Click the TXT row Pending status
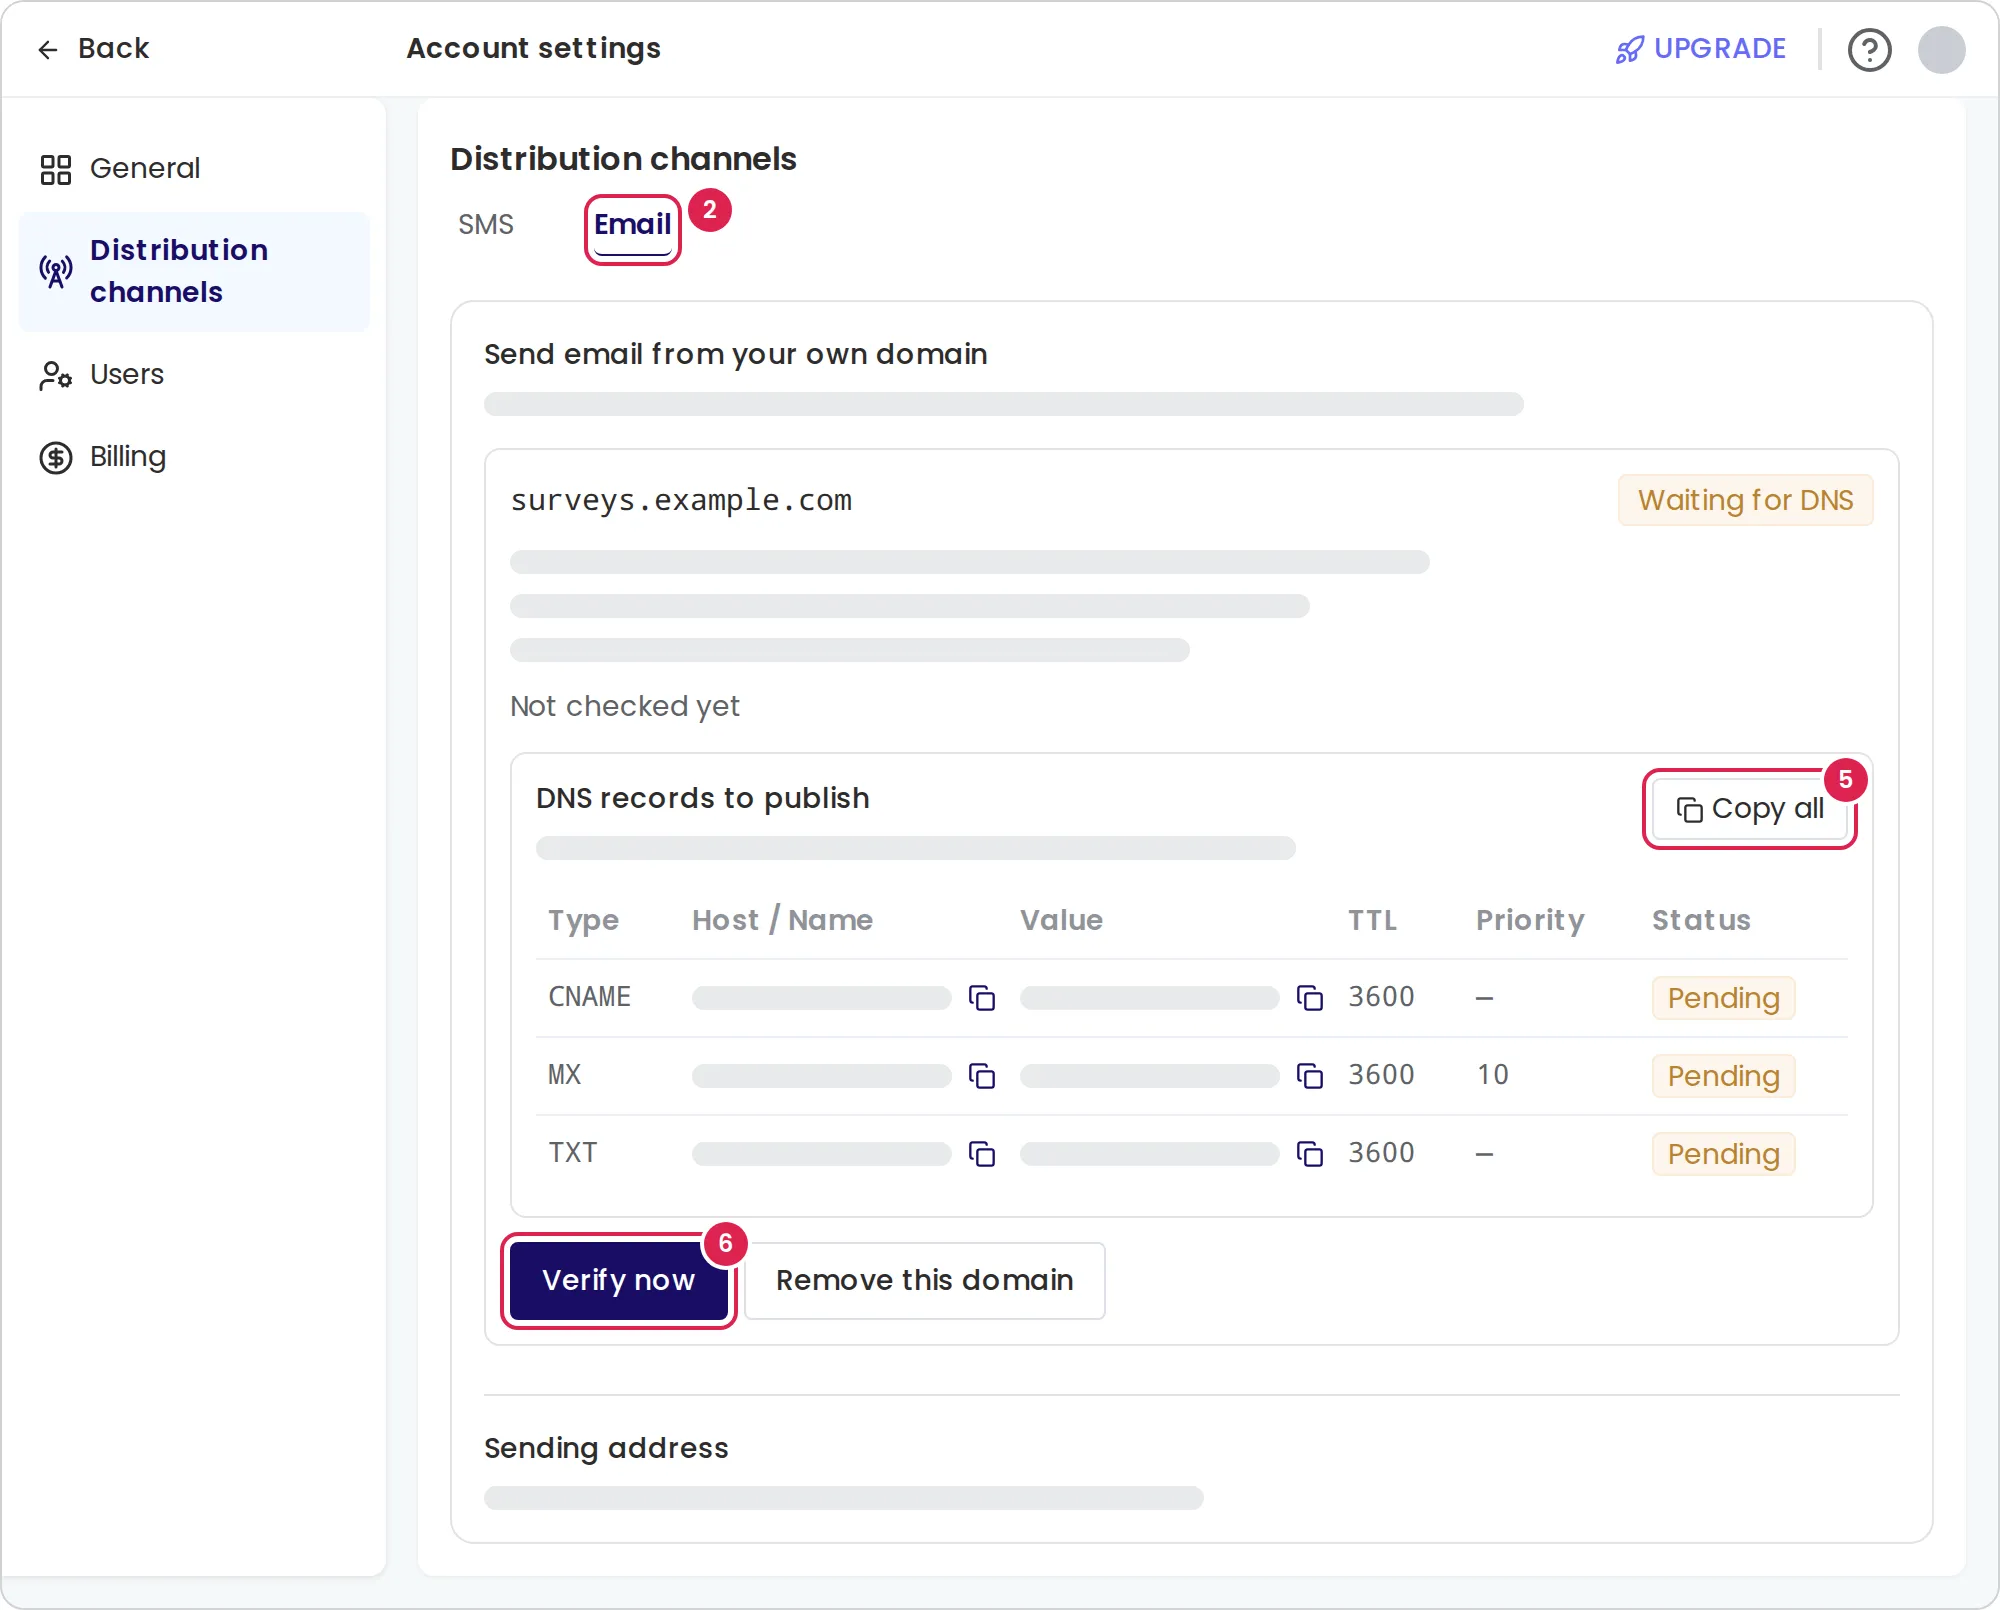The height and width of the screenshot is (1610, 2000). (x=1723, y=1153)
